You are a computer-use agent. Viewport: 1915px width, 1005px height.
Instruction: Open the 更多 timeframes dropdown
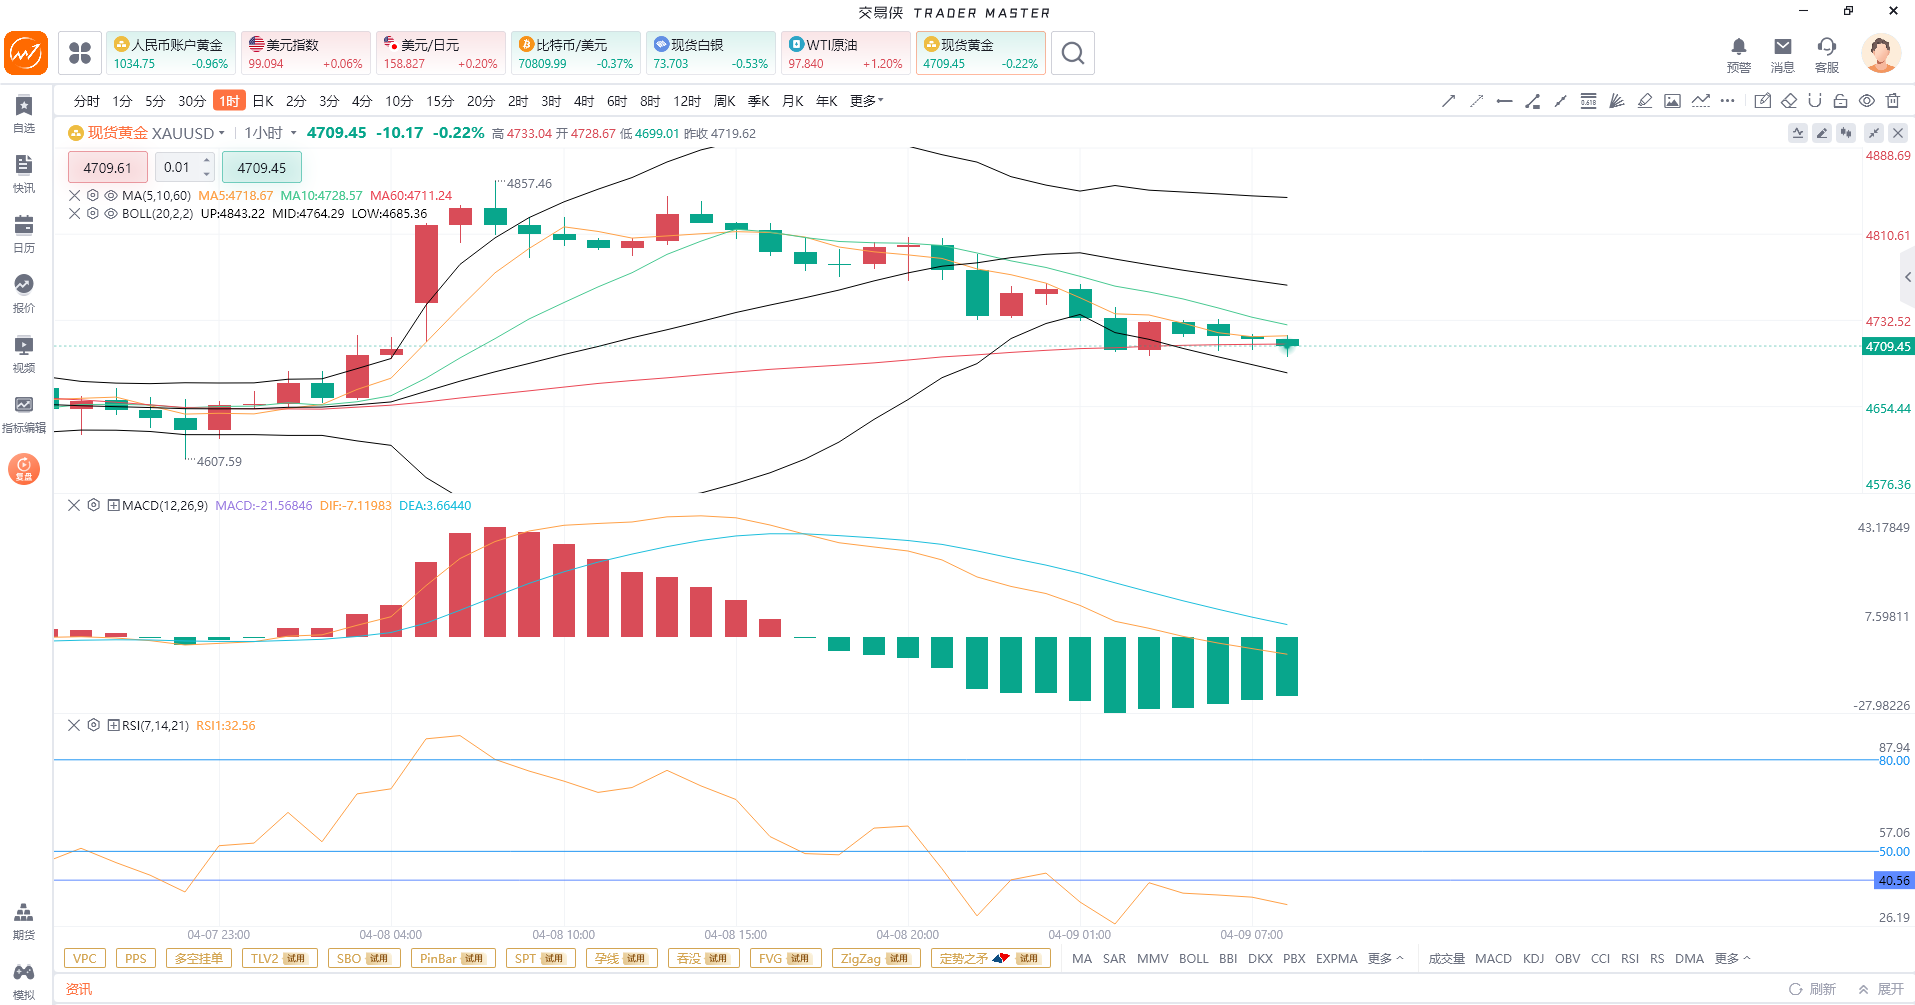(x=866, y=101)
